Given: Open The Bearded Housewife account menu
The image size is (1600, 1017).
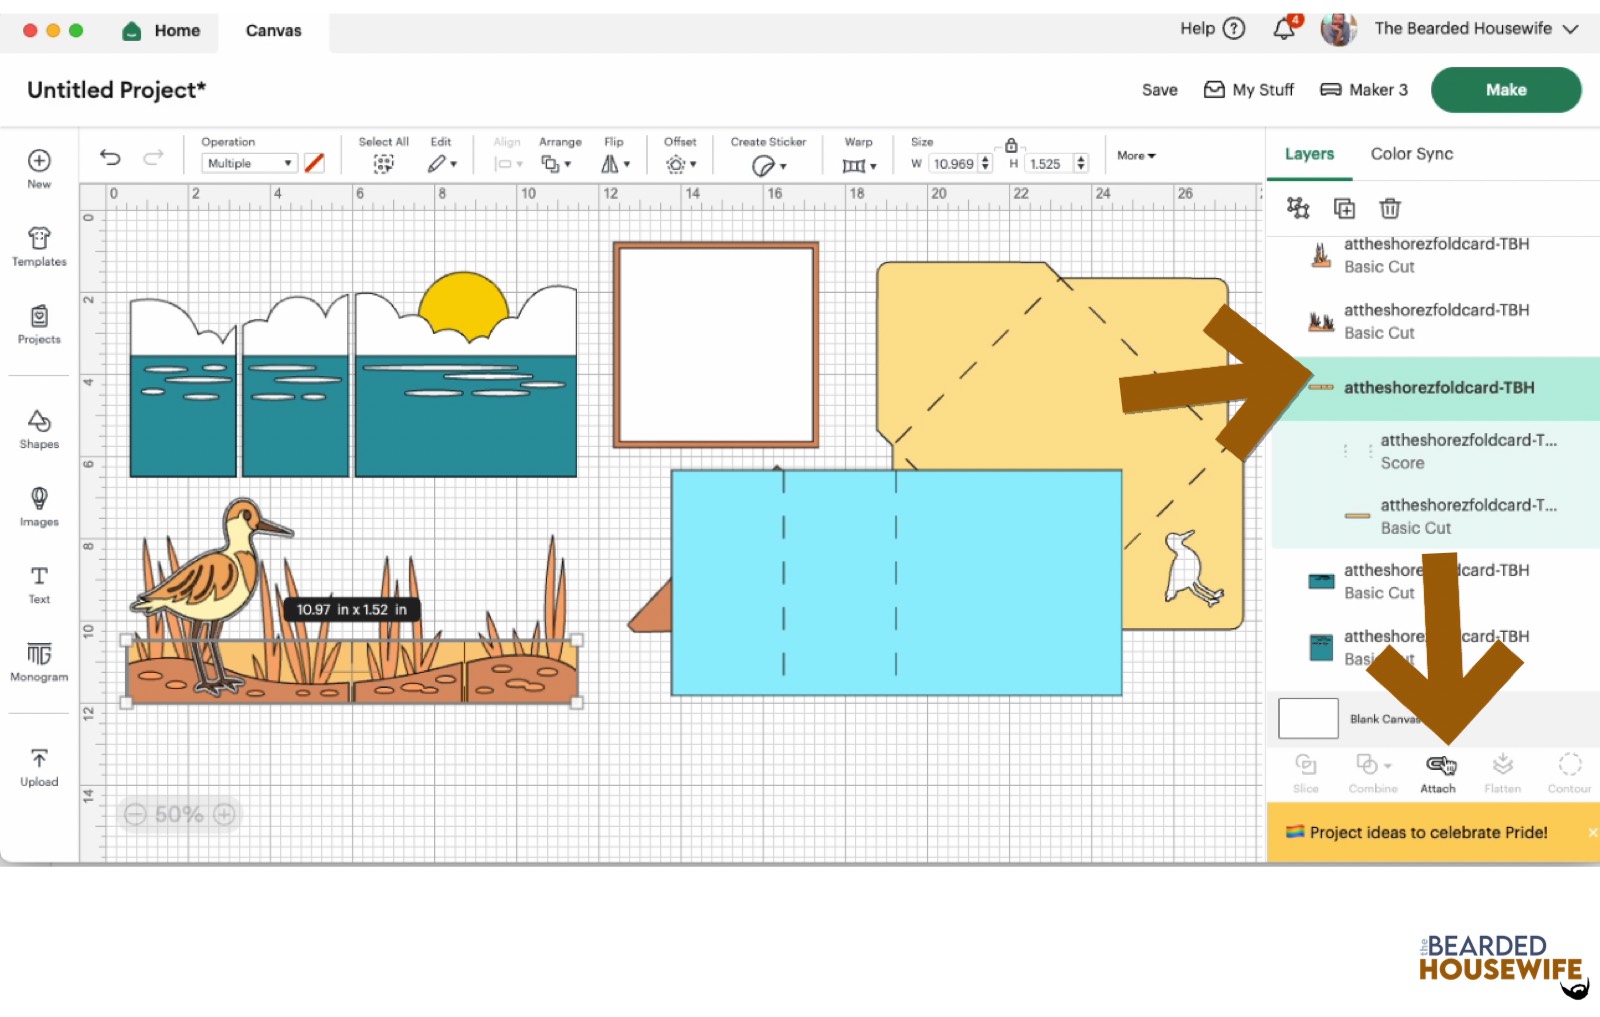Looking at the screenshot, I should pos(1475,28).
